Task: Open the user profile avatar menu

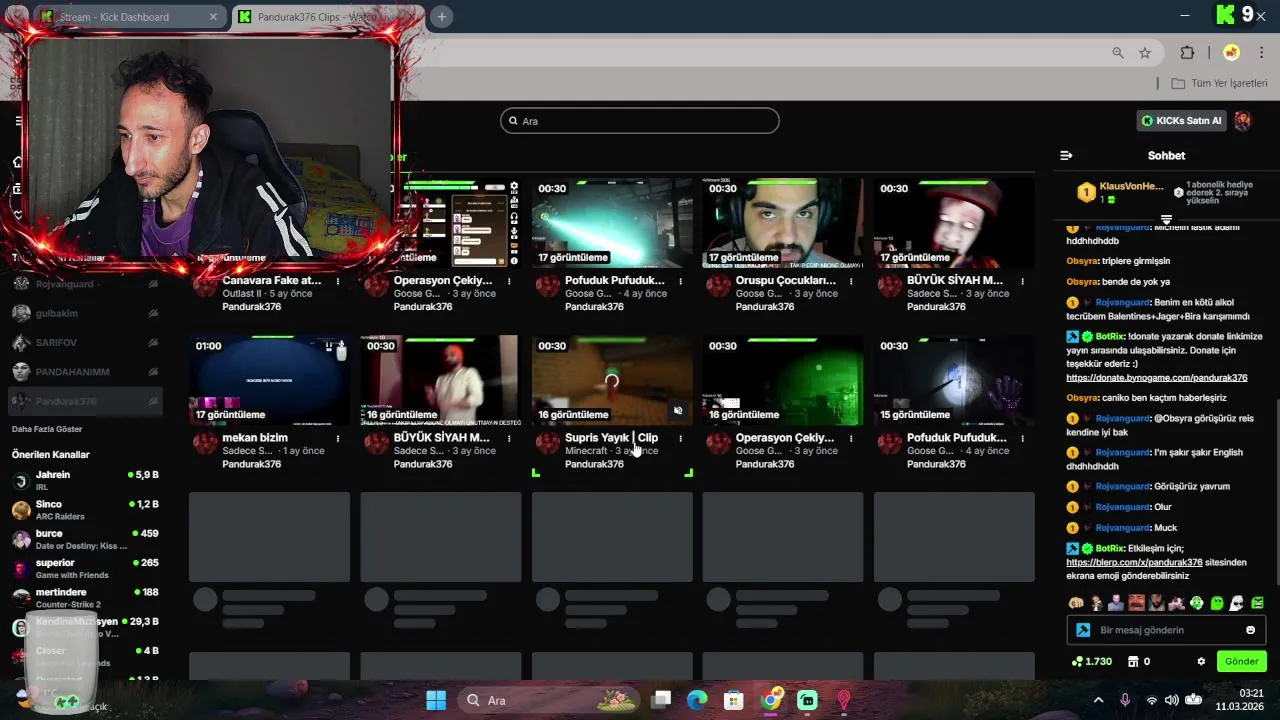Action: [x=1243, y=121]
